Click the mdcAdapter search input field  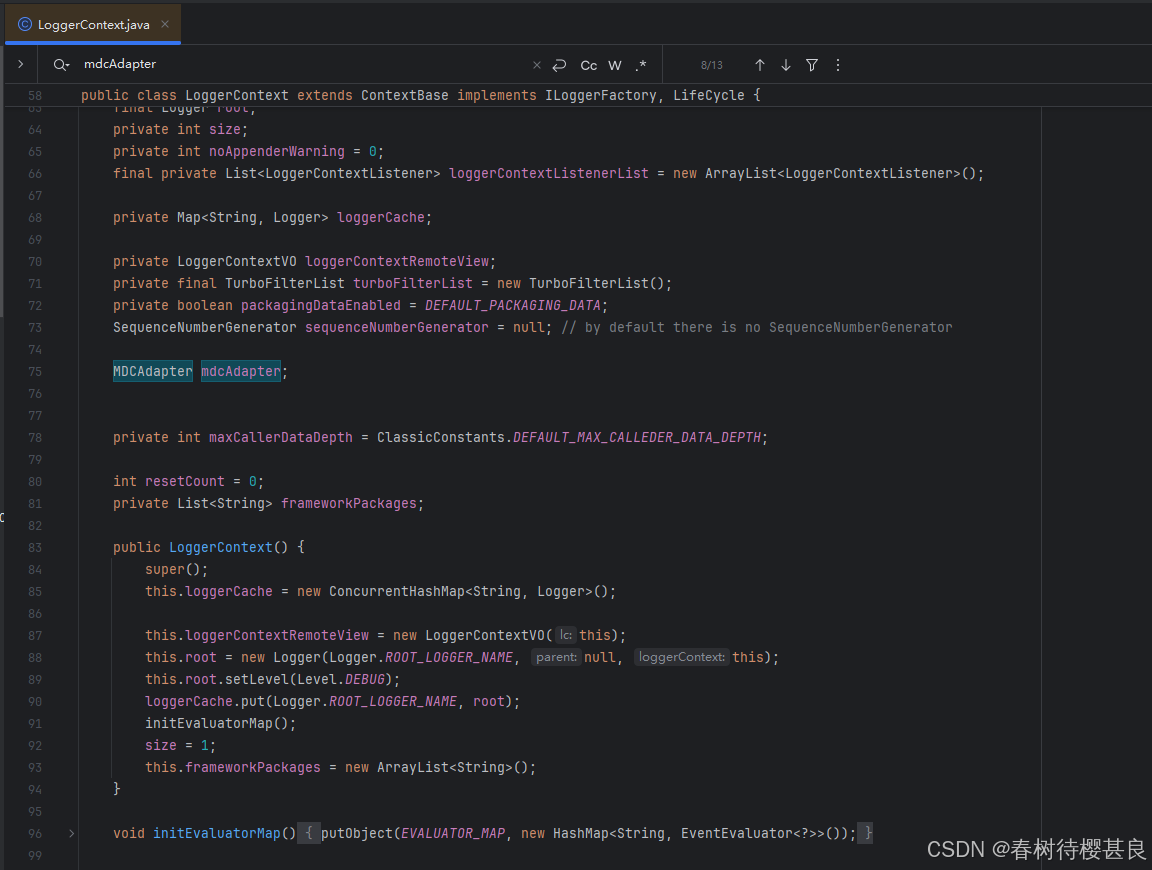(x=301, y=65)
